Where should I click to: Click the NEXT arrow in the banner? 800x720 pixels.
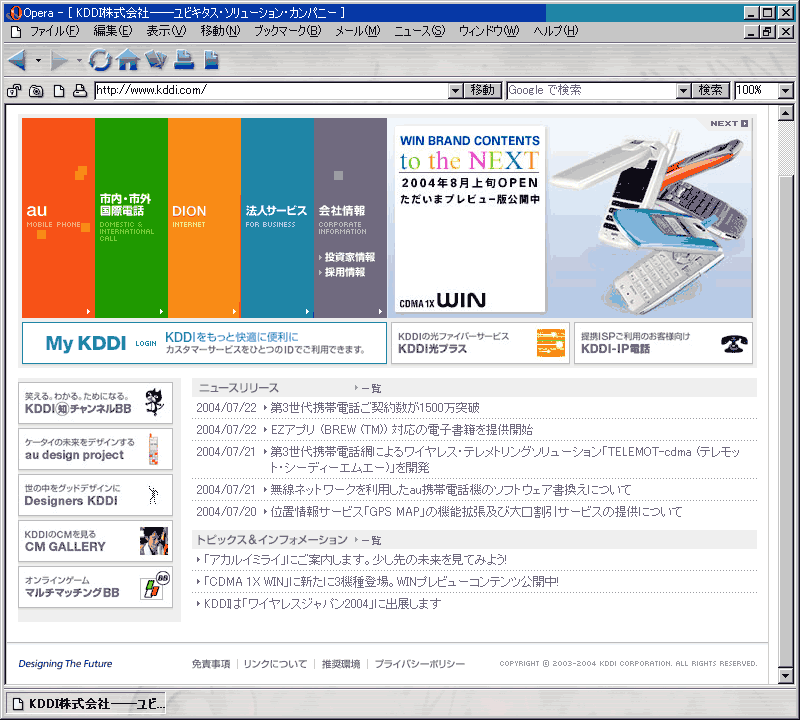tap(729, 123)
